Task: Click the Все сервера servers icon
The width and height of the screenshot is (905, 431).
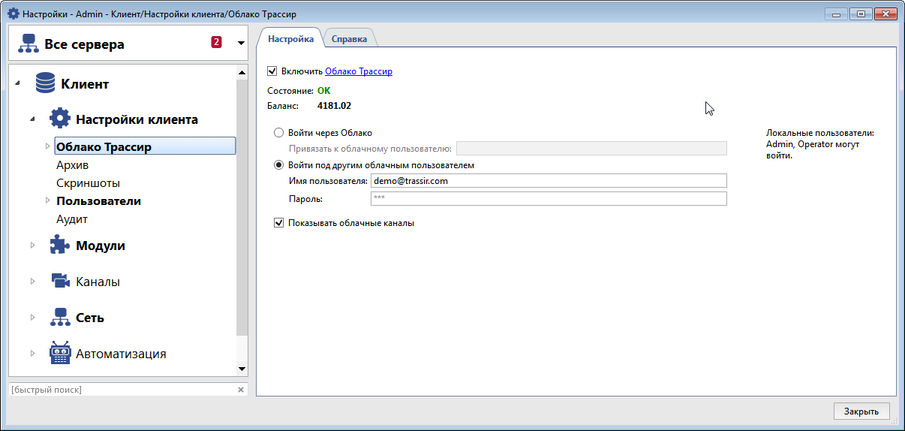Action: [28, 44]
